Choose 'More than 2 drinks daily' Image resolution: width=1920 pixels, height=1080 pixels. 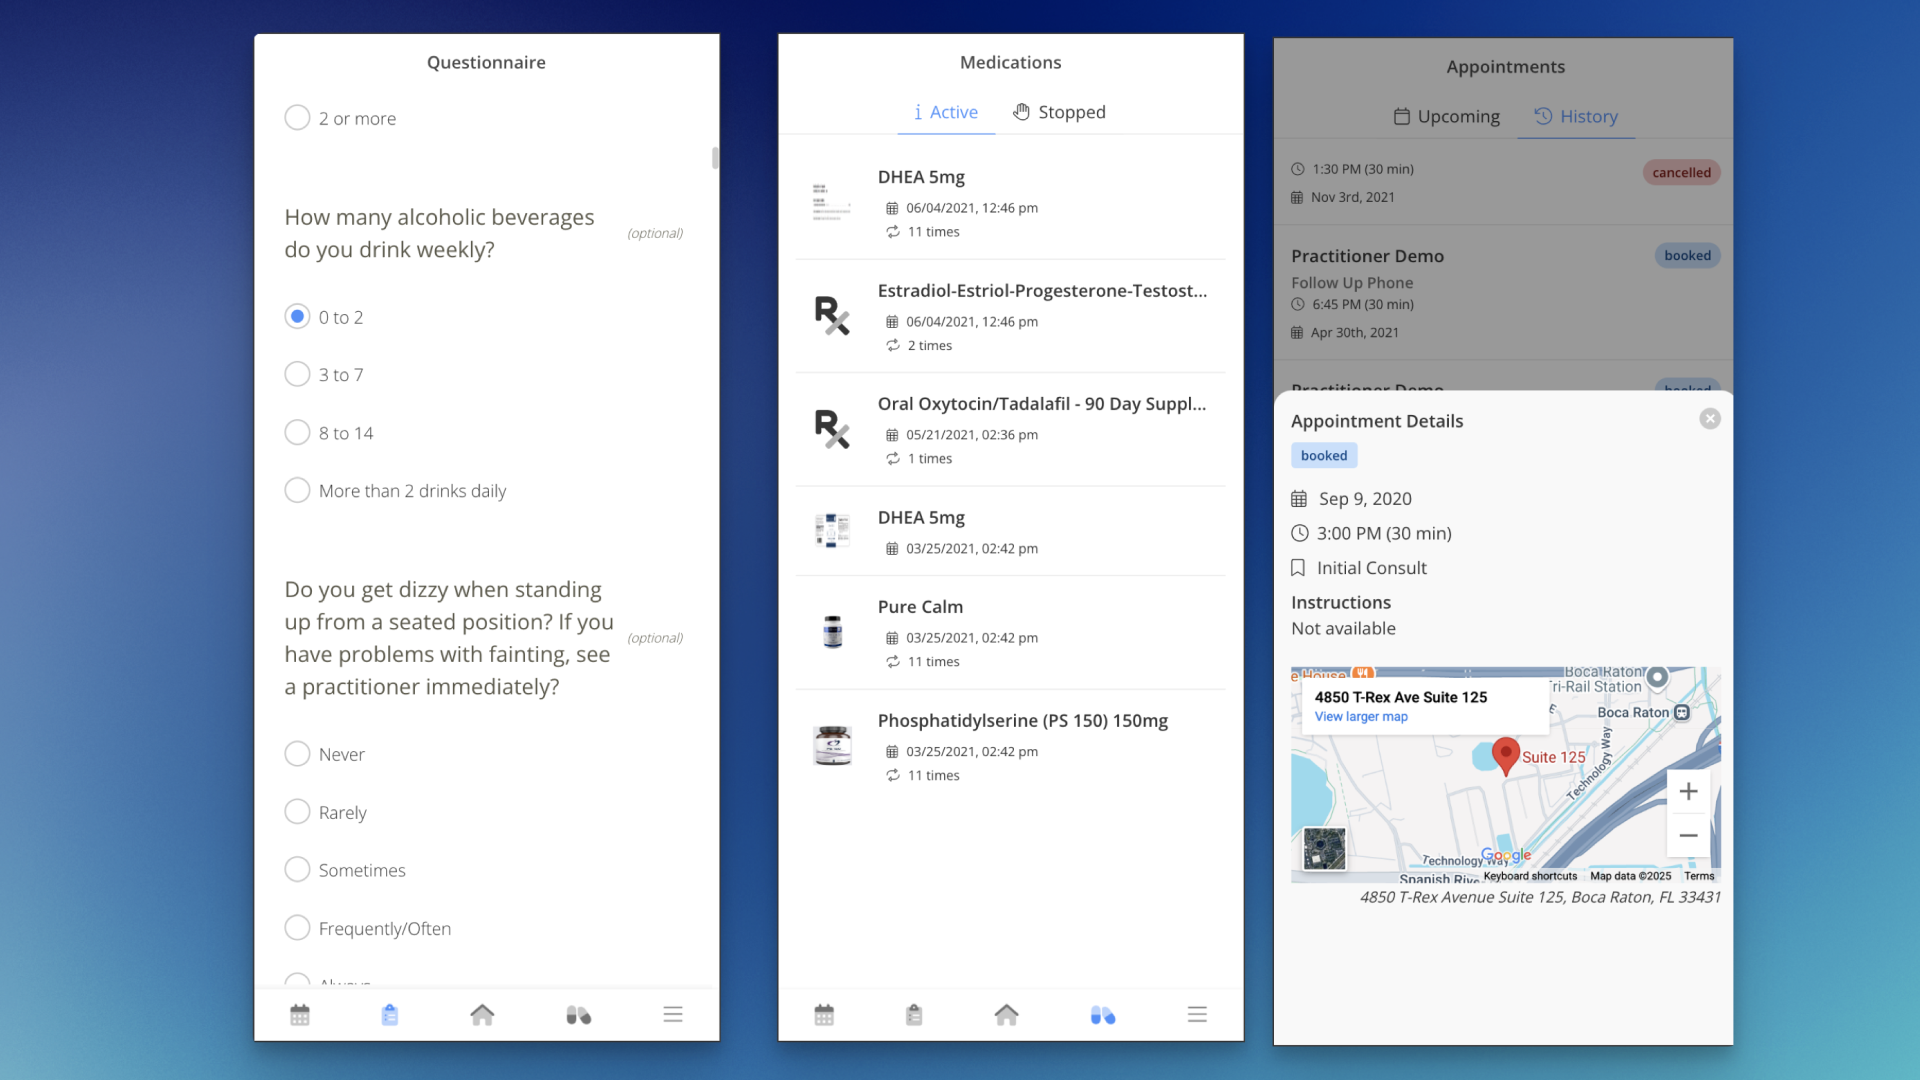coord(297,490)
